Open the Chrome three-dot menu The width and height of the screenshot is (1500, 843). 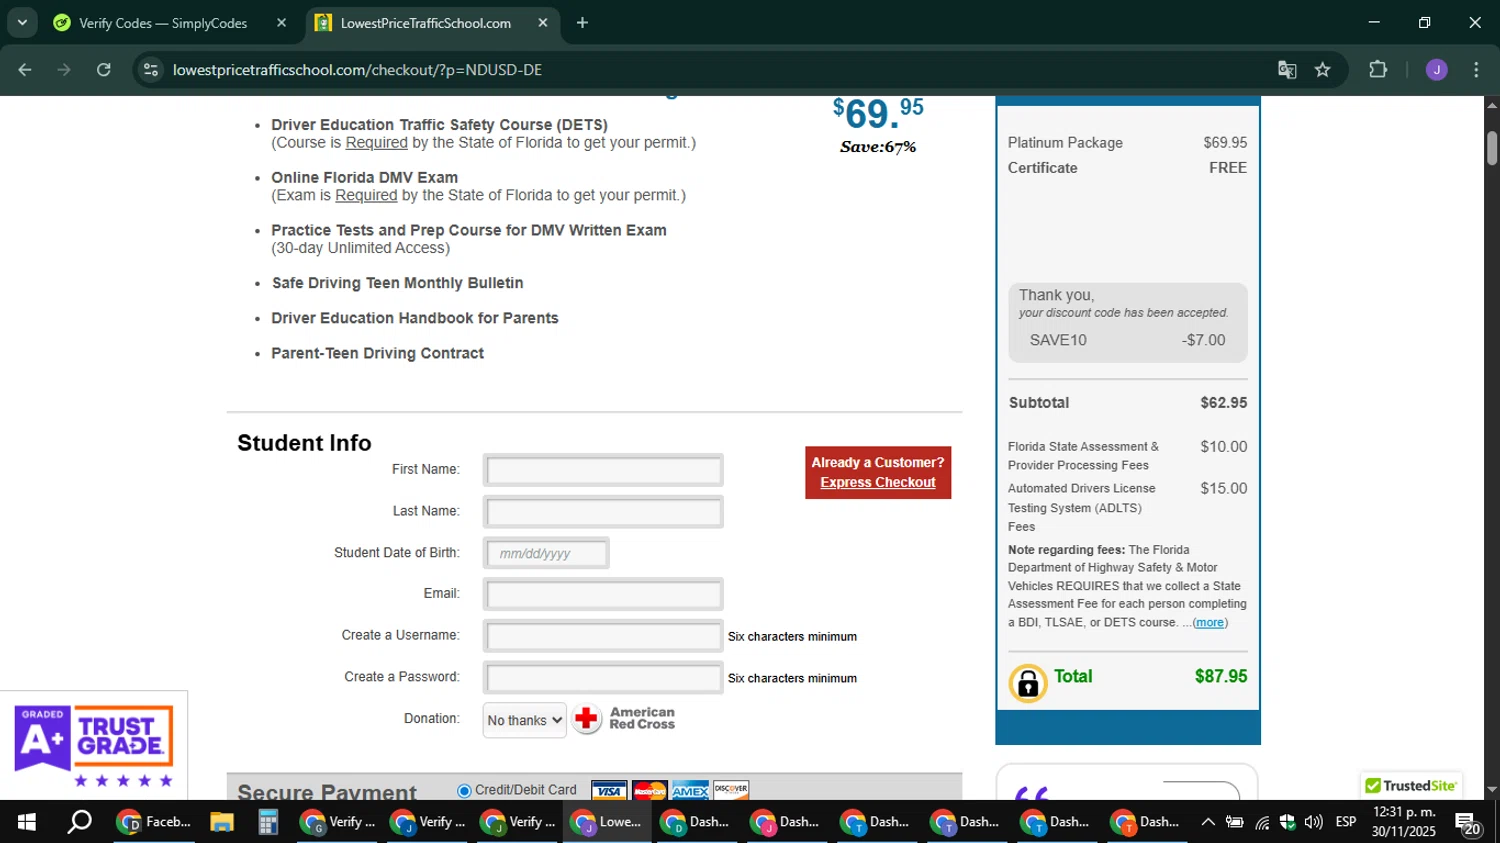[x=1476, y=70]
